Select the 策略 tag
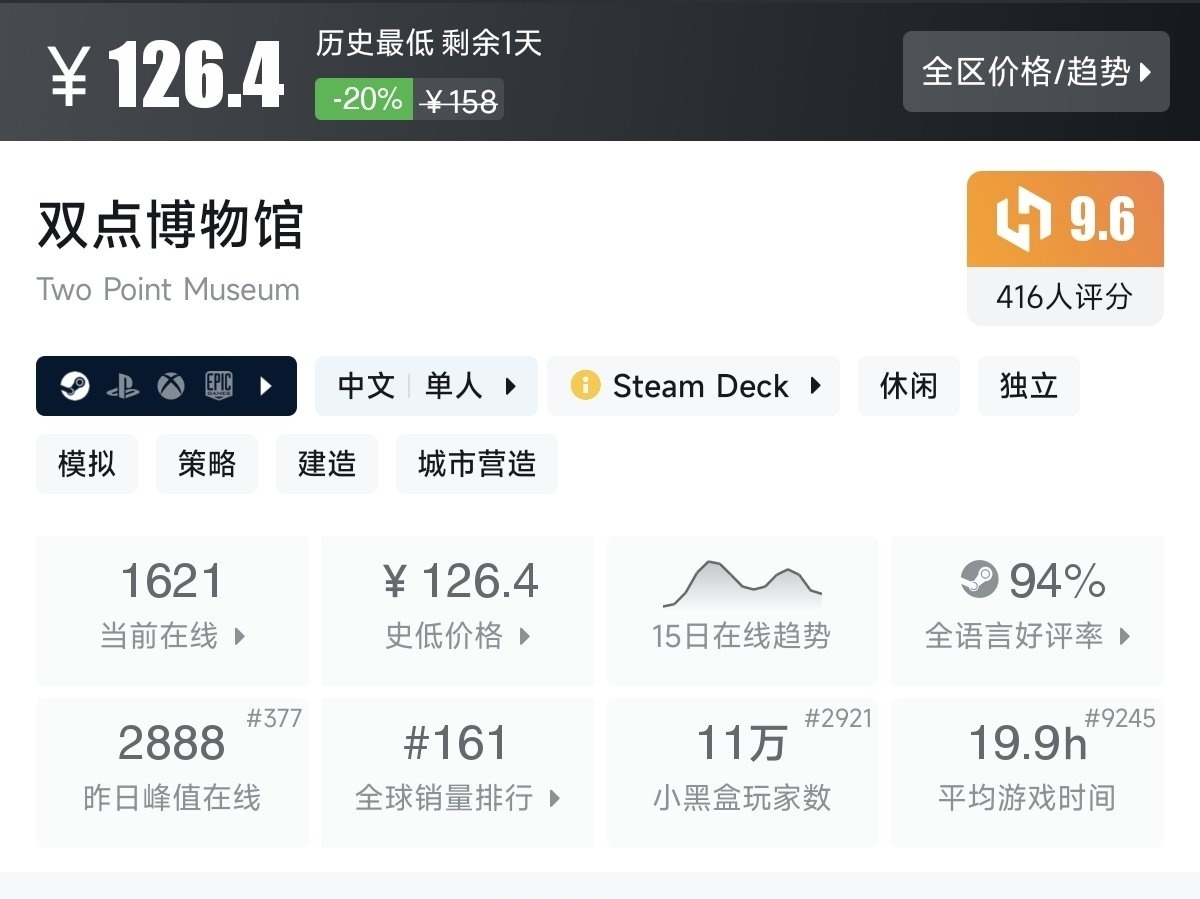 (207, 464)
